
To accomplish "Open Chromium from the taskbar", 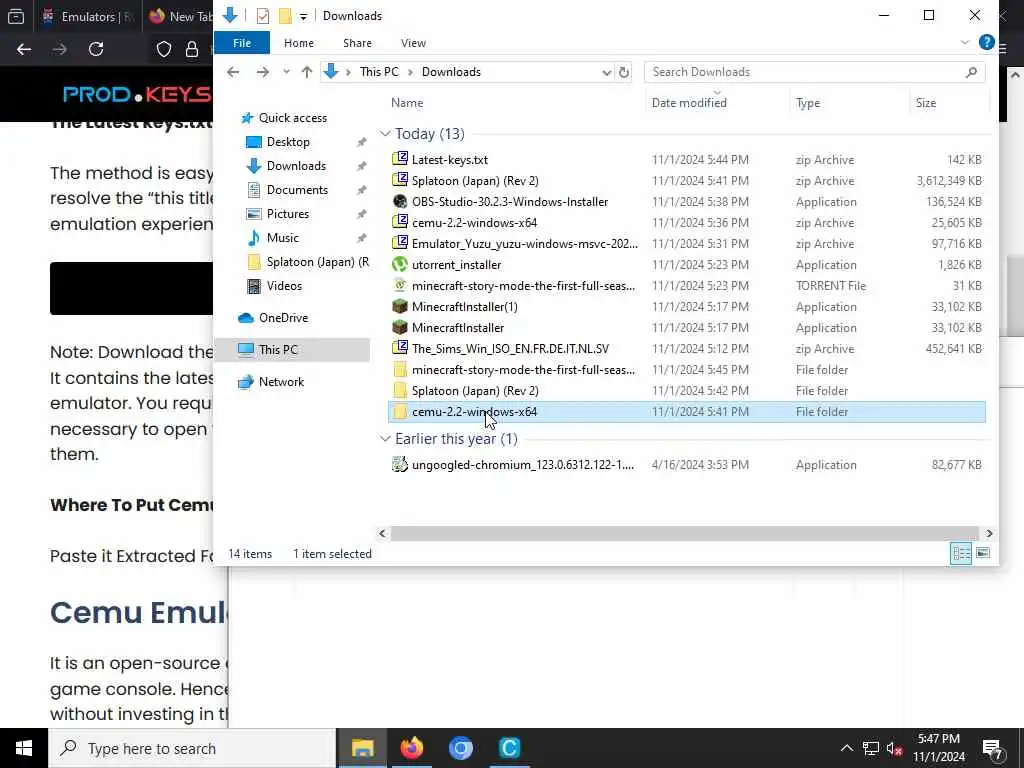I will pyautogui.click(x=460, y=748).
